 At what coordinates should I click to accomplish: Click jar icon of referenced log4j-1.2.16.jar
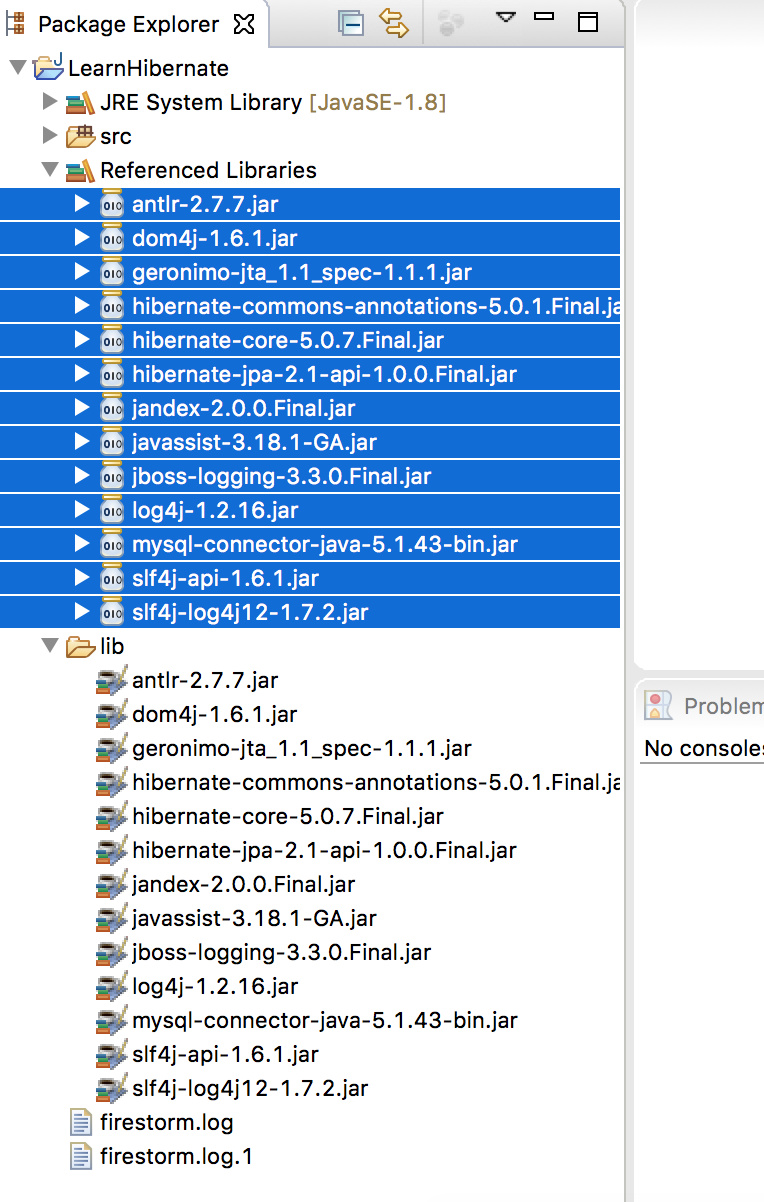[x=112, y=510]
